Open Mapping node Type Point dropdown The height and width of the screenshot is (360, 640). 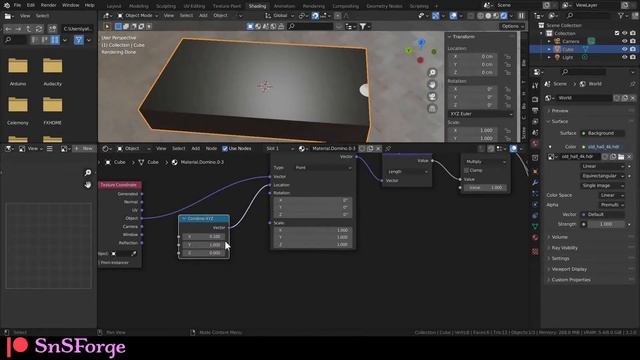tap(322, 168)
